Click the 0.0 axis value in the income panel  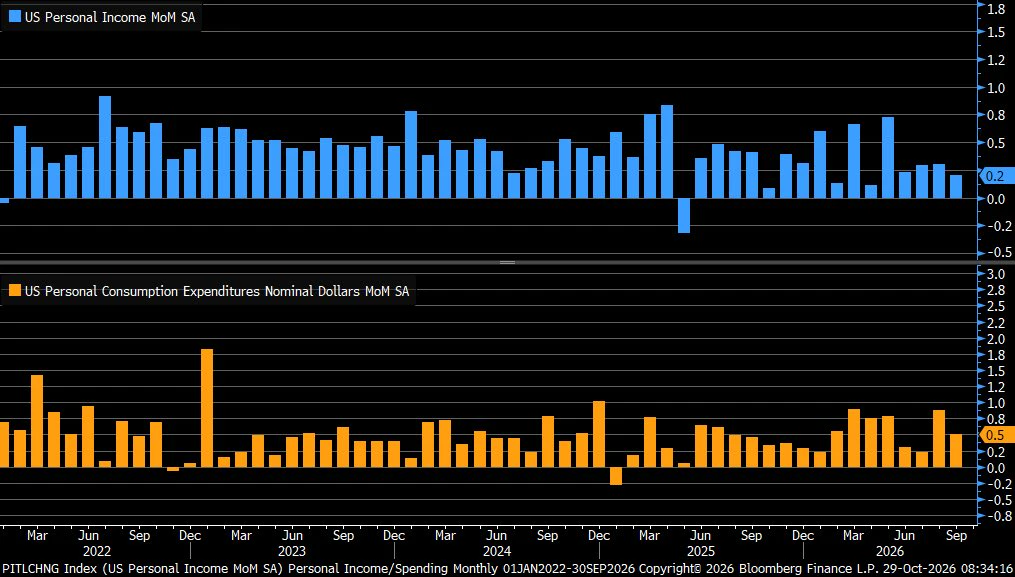pyautogui.click(x=996, y=199)
